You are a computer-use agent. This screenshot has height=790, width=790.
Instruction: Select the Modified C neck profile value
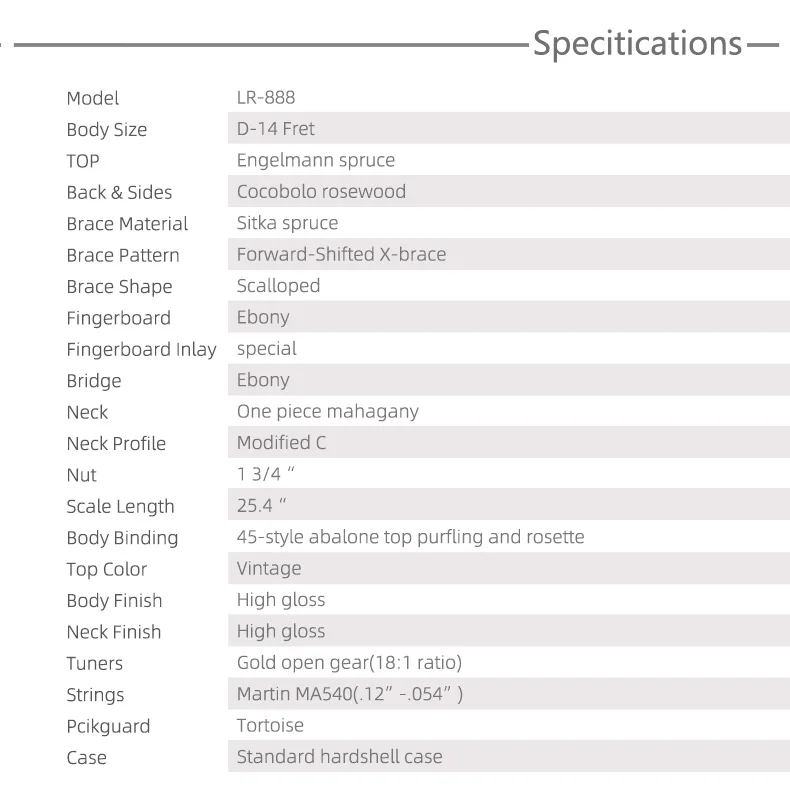coord(281,443)
